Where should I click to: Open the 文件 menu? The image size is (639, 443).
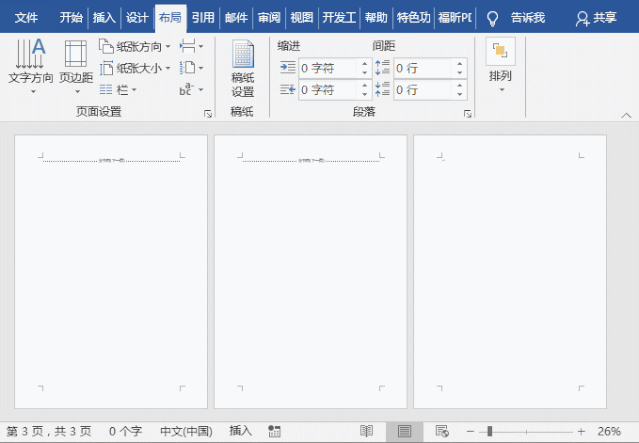(26, 18)
